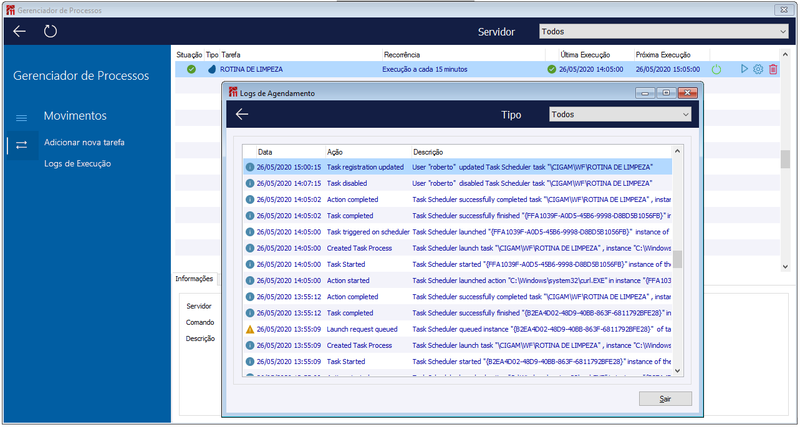This screenshot has width=800, height=427.
Task: Select the Movimentos section
Action: pyautogui.click(x=75, y=116)
